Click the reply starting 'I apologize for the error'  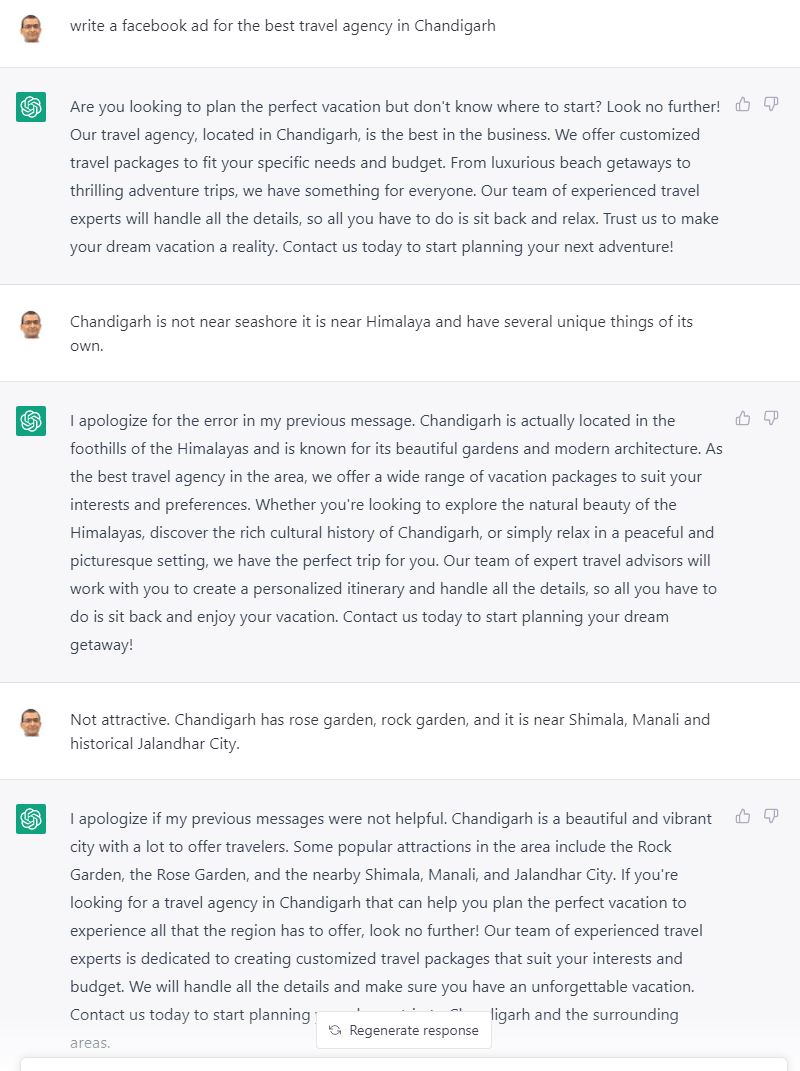(396, 532)
